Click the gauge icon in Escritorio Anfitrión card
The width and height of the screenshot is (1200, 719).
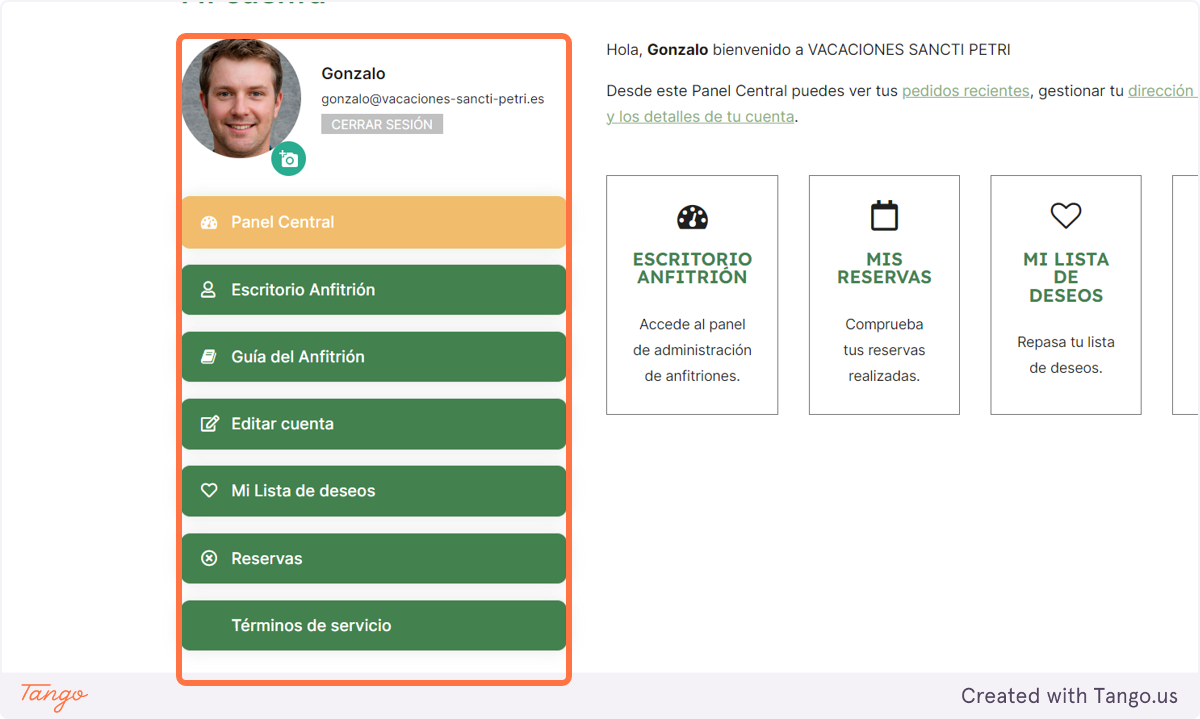692,217
